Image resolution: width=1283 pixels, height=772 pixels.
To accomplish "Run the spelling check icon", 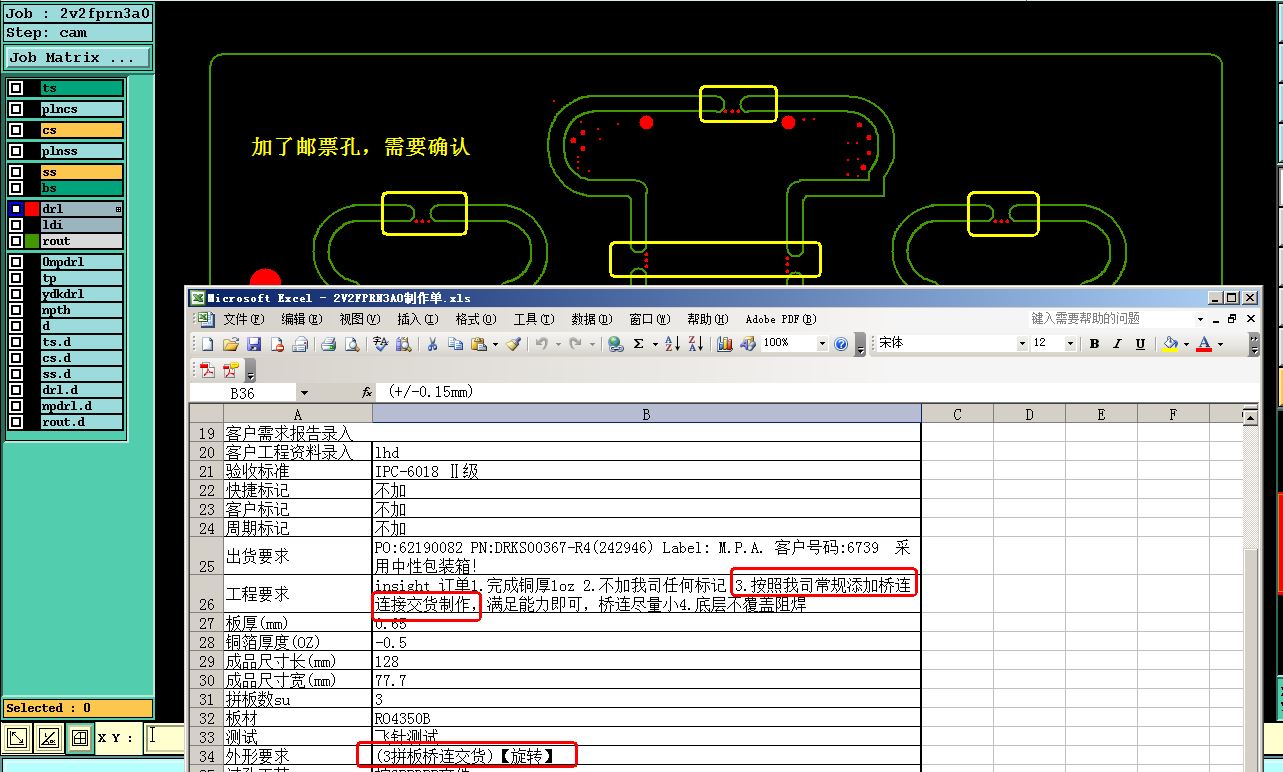I will pyautogui.click(x=381, y=344).
